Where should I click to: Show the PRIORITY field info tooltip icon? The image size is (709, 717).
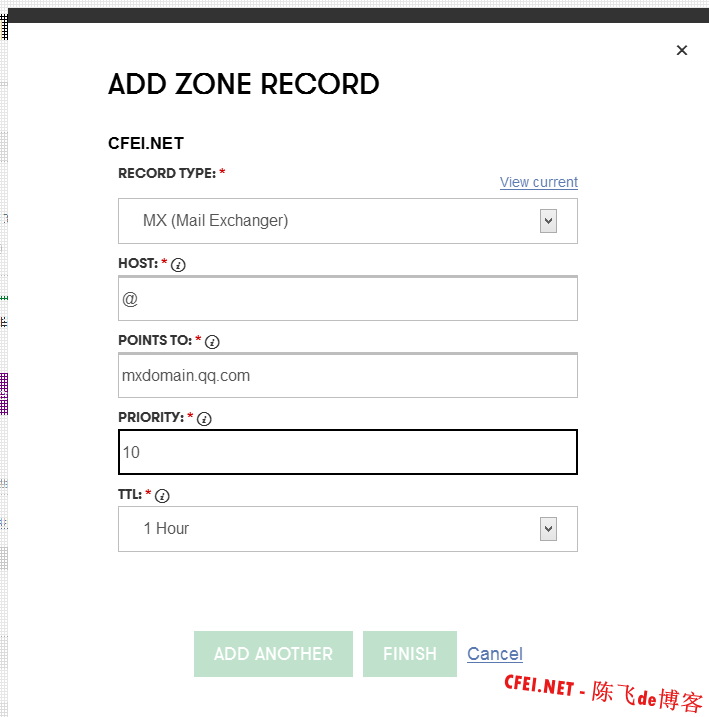(204, 419)
